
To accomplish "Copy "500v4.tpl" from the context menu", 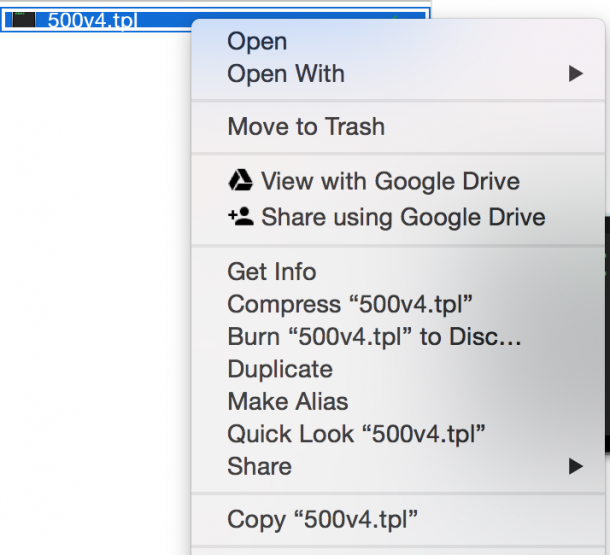I will click(x=322, y=519).
